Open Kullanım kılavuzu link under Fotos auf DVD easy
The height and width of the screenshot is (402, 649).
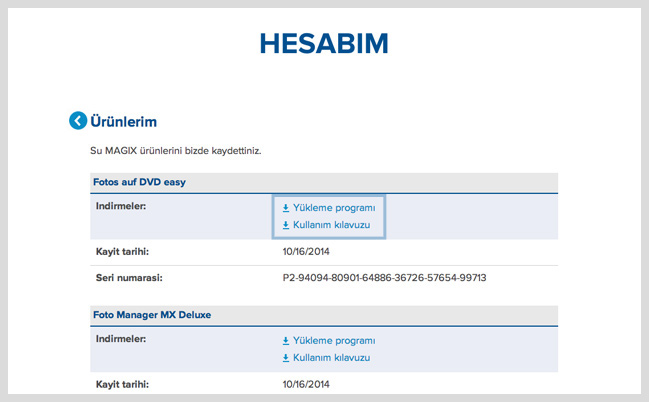pyautogui.click(x=332, y=225)
